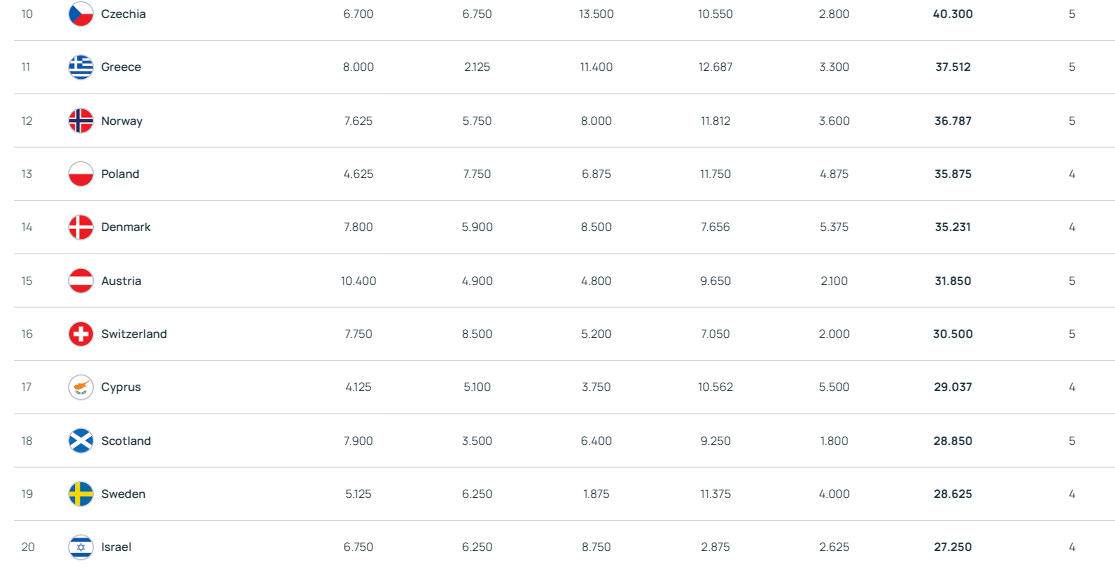This screenshot has width=1115, height=571.
Task: Click the Greece flag icon
Action: [x=81, y=67]
